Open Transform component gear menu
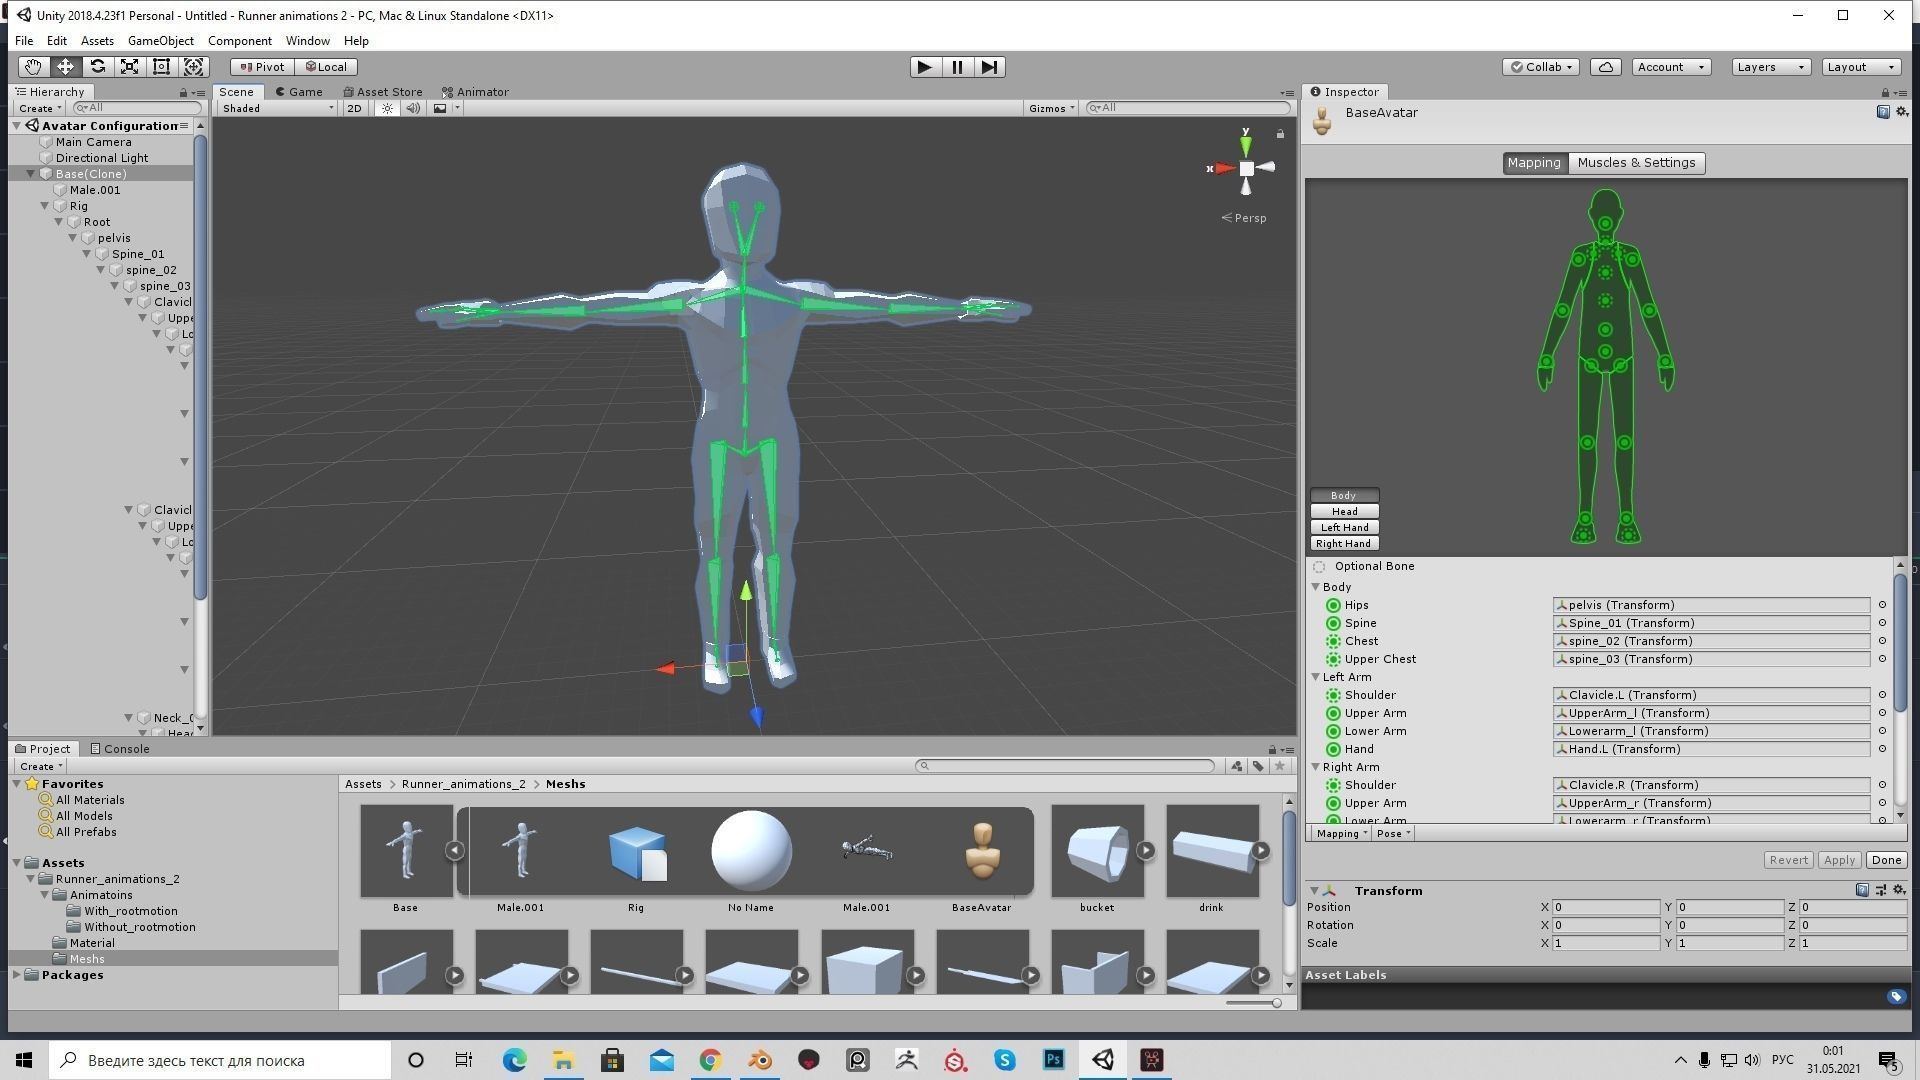The height and width of the screenshot is (1080, 1920). 1899,890
